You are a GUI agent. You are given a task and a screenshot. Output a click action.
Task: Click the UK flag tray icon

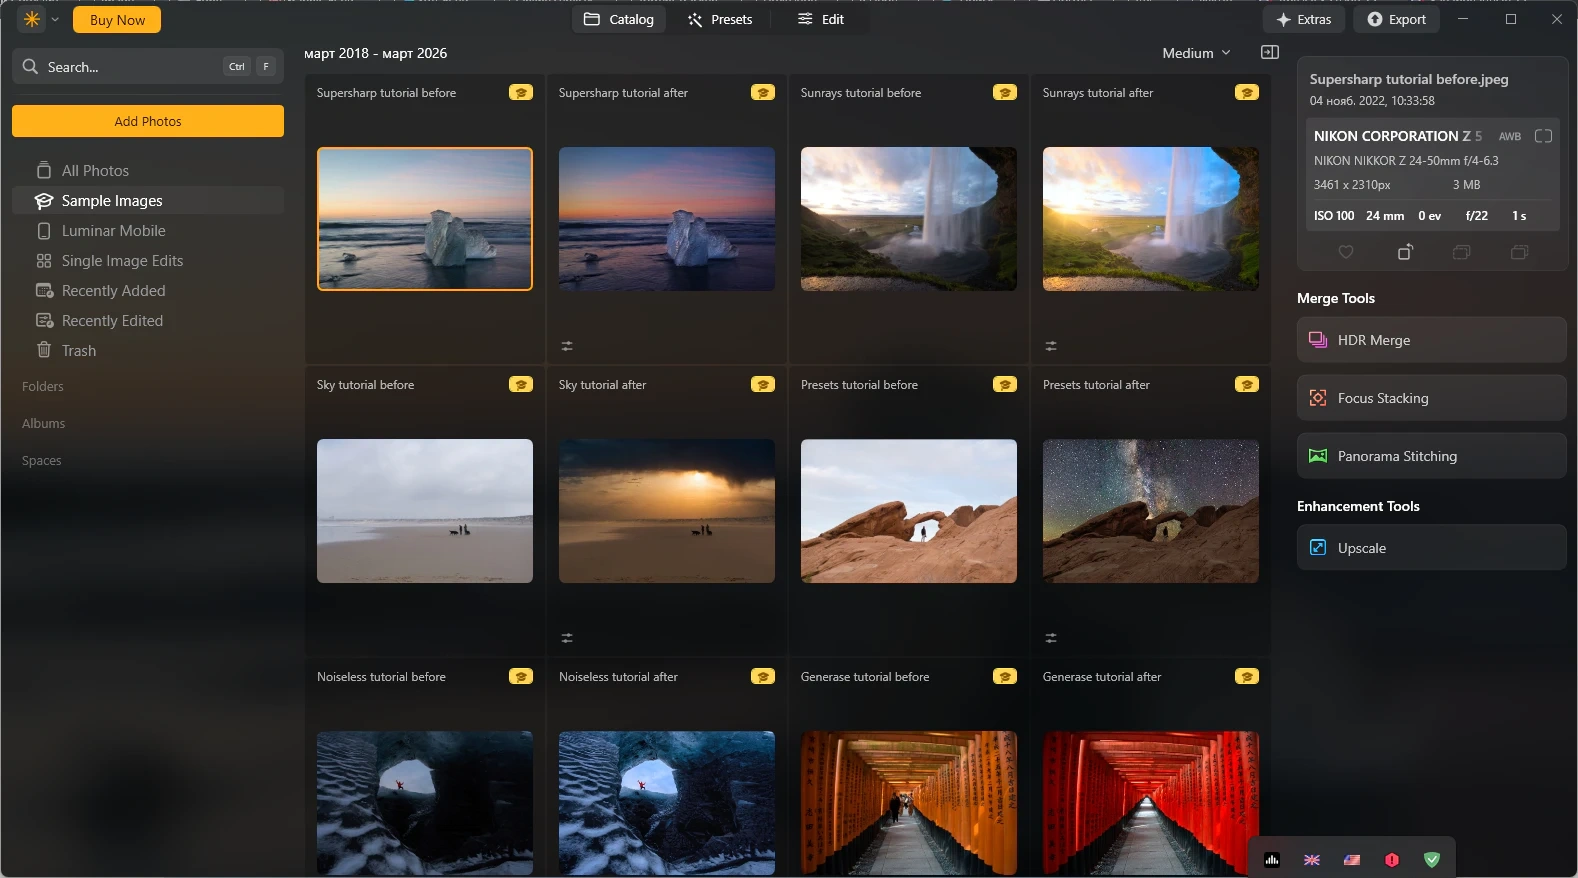tap(1312, 860)
